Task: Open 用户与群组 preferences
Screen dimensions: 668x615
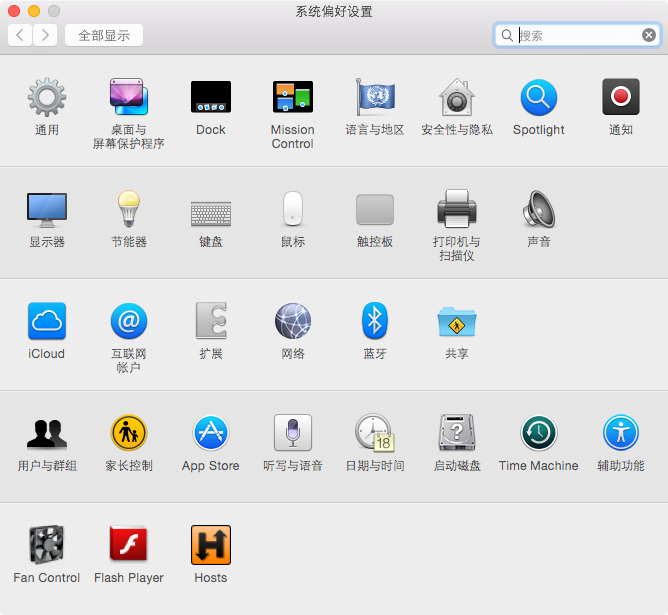Action: pos(47,434)
